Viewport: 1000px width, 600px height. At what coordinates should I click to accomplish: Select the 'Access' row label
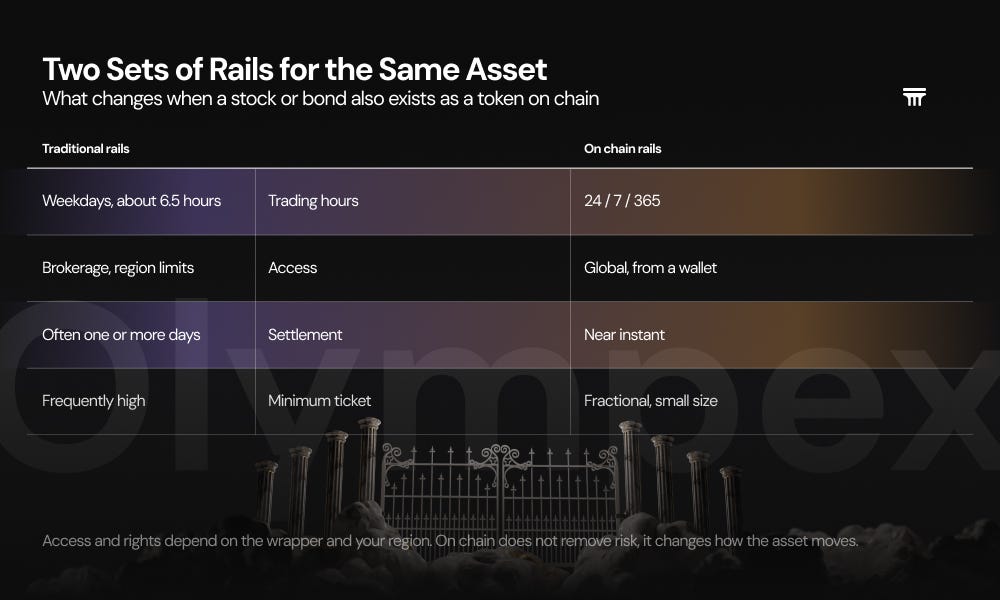click(292, 268)
